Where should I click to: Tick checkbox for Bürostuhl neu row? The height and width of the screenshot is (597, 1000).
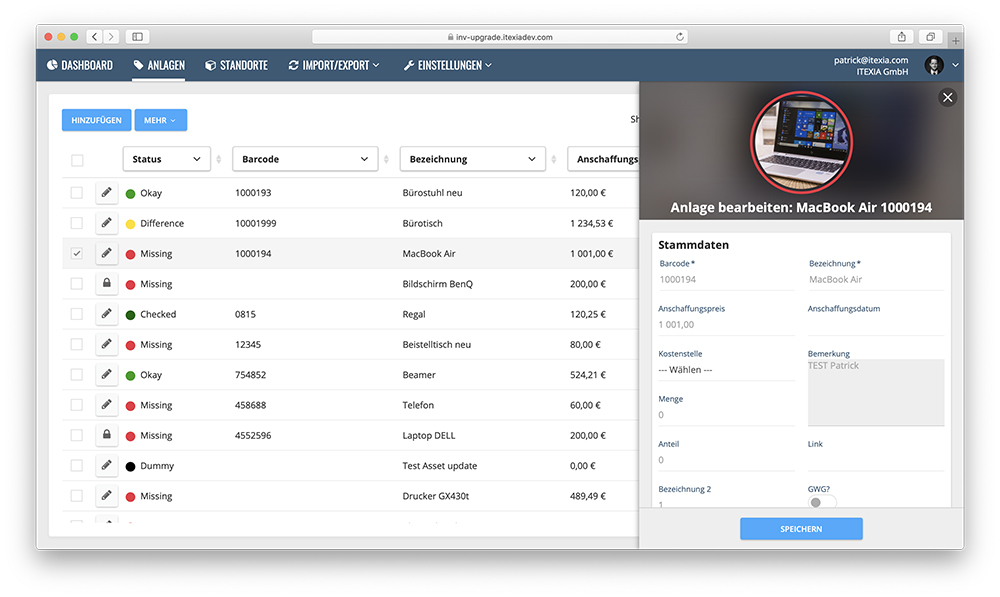(77, 193)
